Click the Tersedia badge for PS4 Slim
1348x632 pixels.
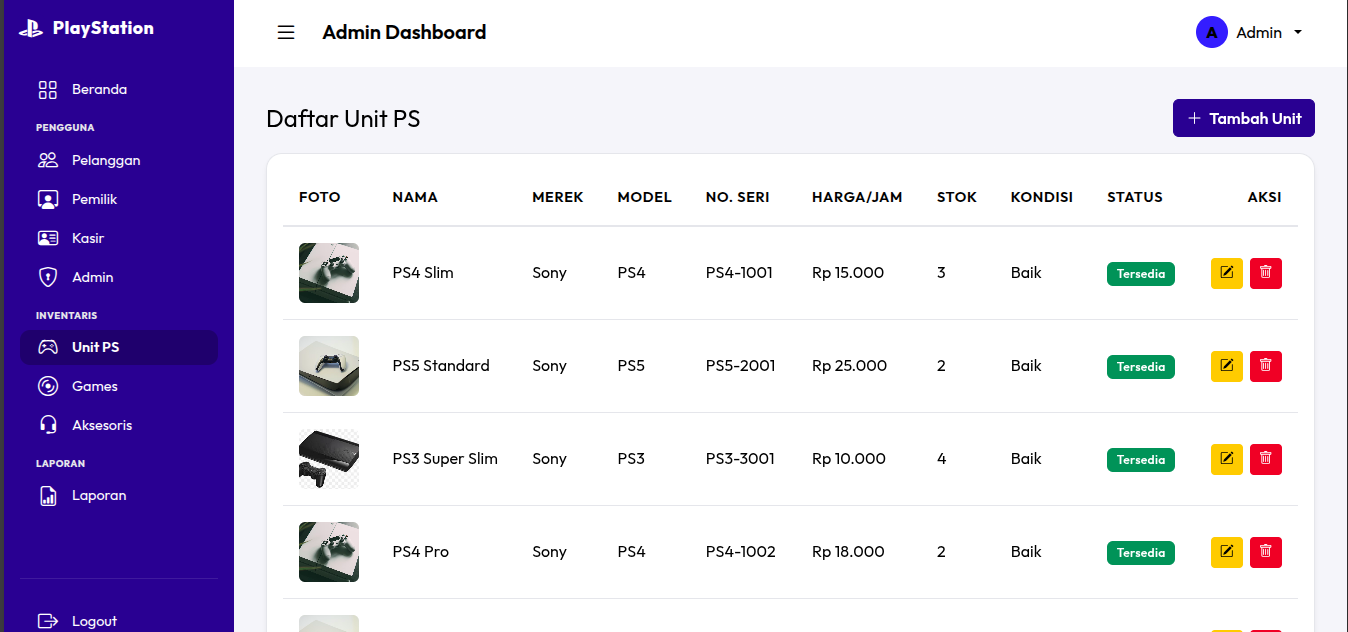[x=1141, y=274]
